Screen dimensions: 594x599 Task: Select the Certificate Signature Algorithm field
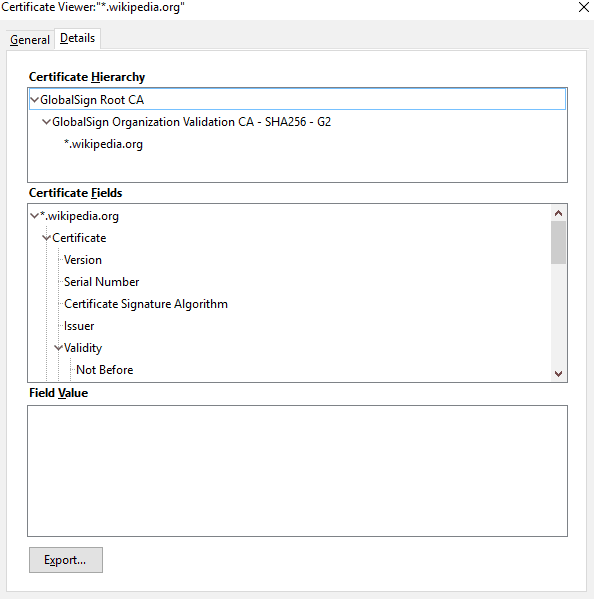[146, 304]
